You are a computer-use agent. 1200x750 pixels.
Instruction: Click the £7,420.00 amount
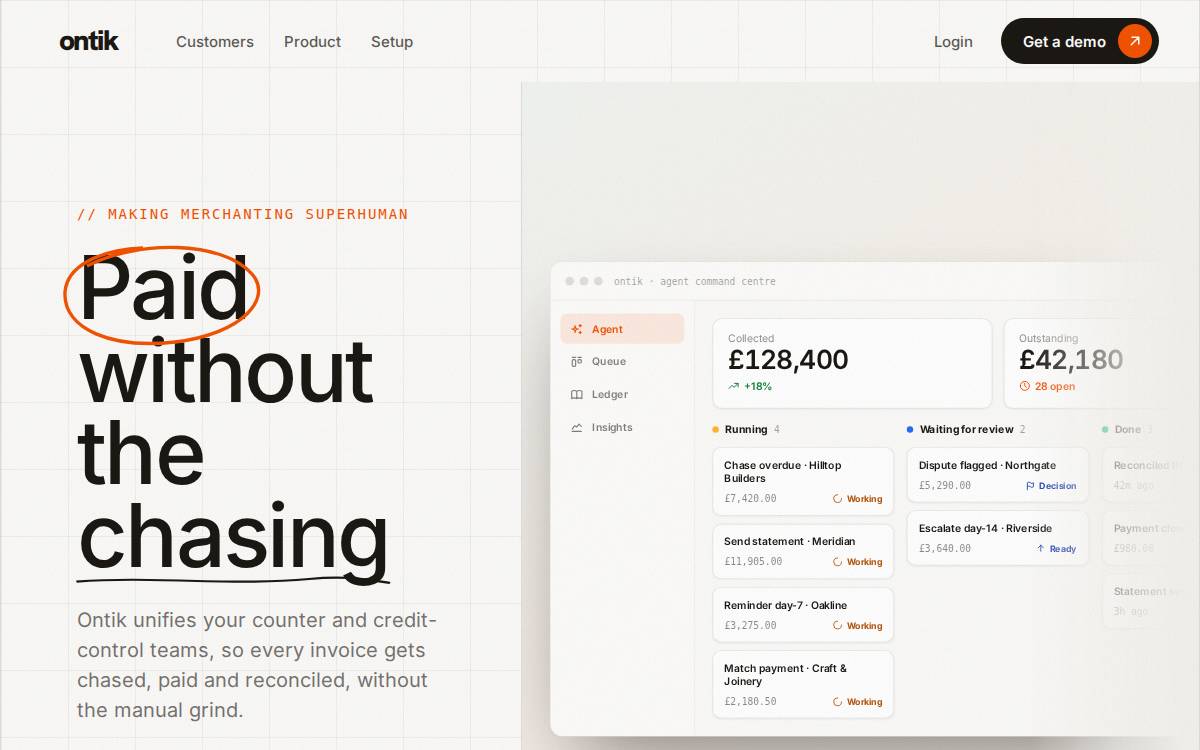coord(750,498)
